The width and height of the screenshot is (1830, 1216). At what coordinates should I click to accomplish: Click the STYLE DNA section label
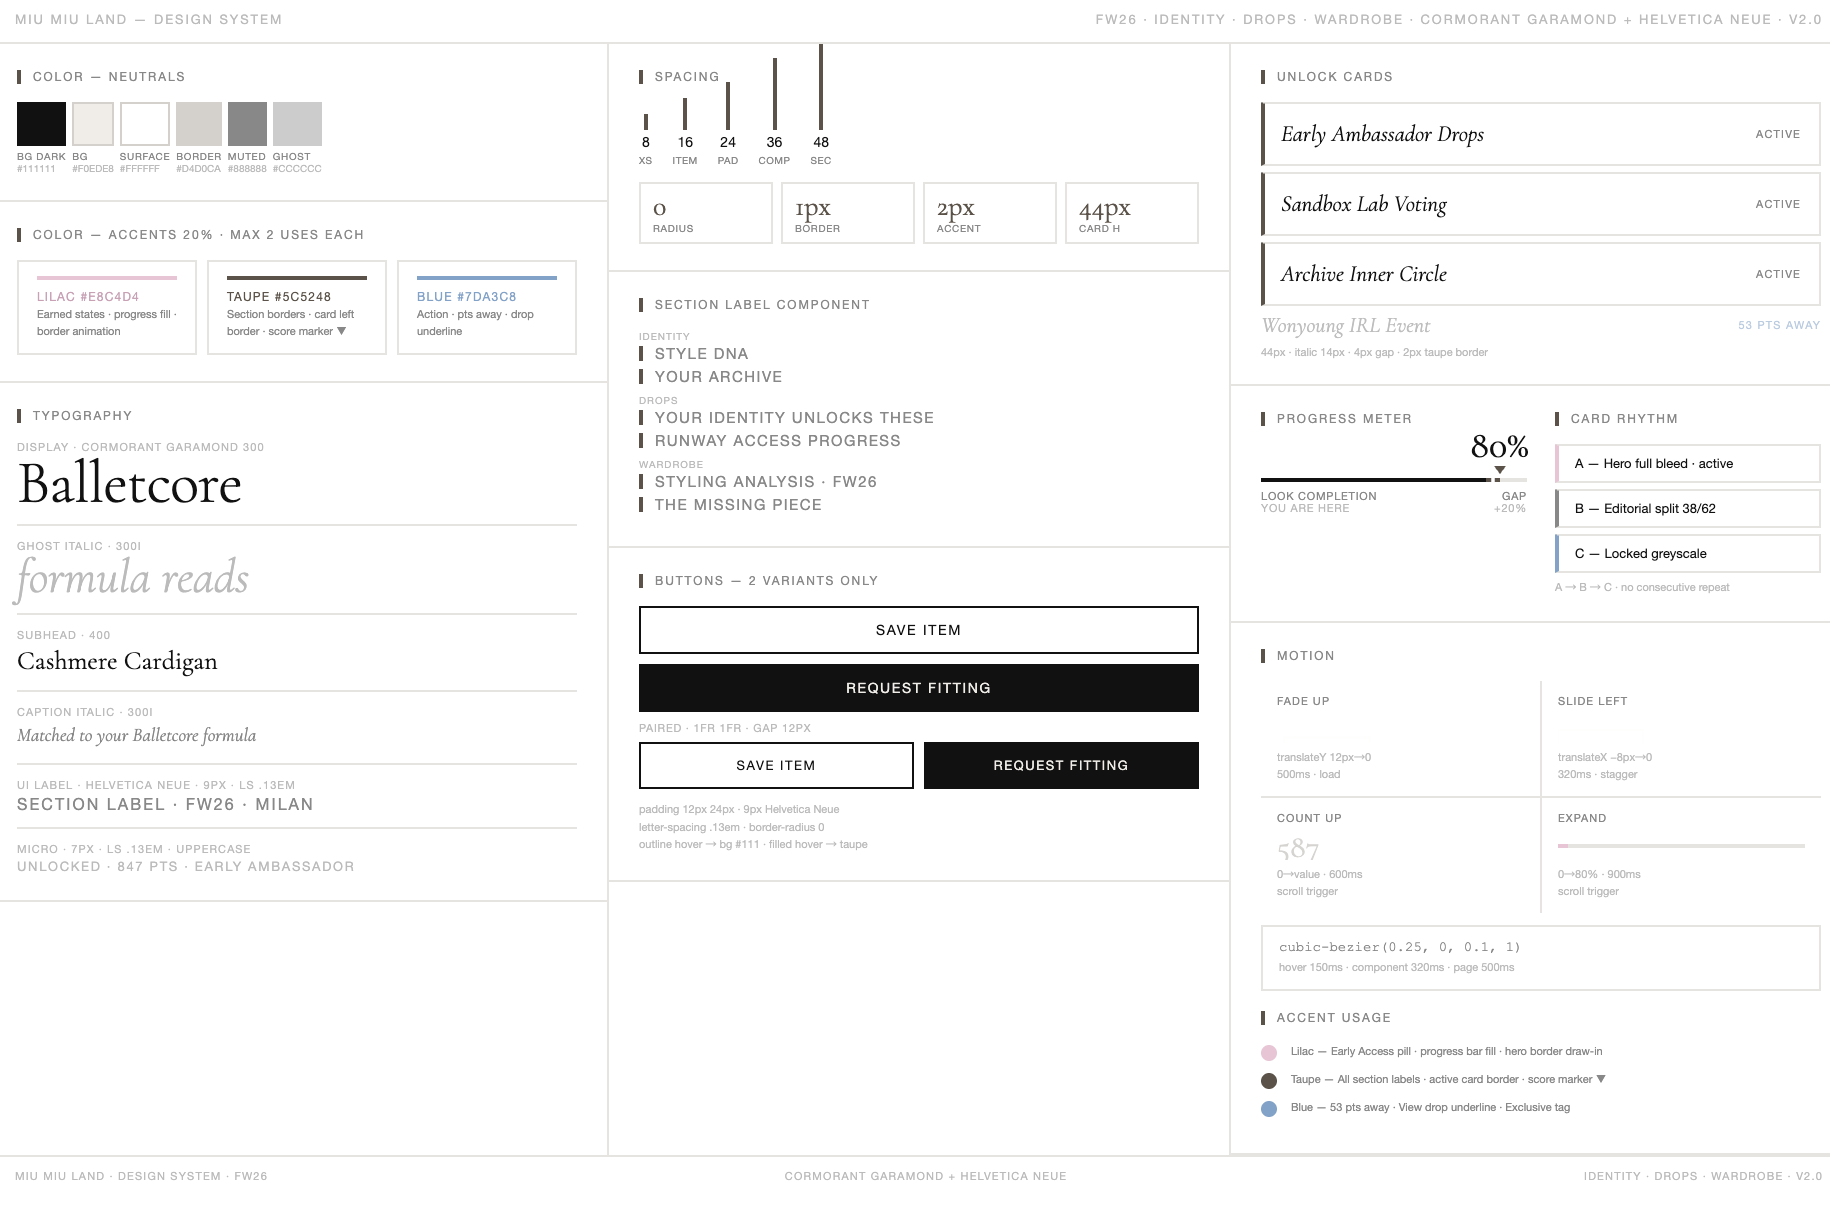tap(701, 354)
